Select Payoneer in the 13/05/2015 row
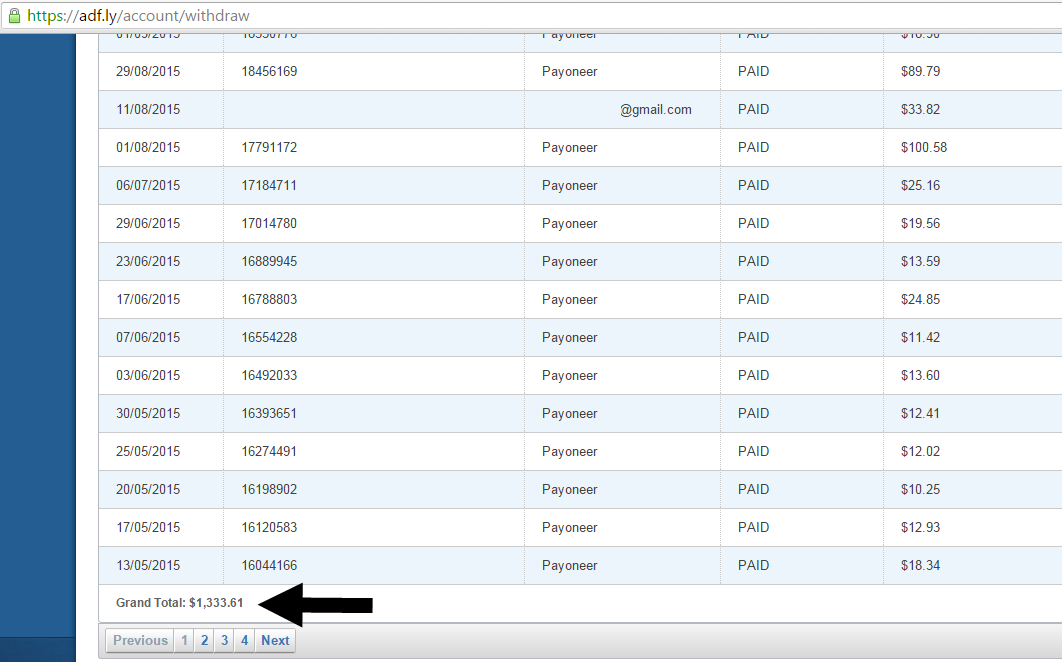Screen dimensions: 1062x662 point(569,565)
